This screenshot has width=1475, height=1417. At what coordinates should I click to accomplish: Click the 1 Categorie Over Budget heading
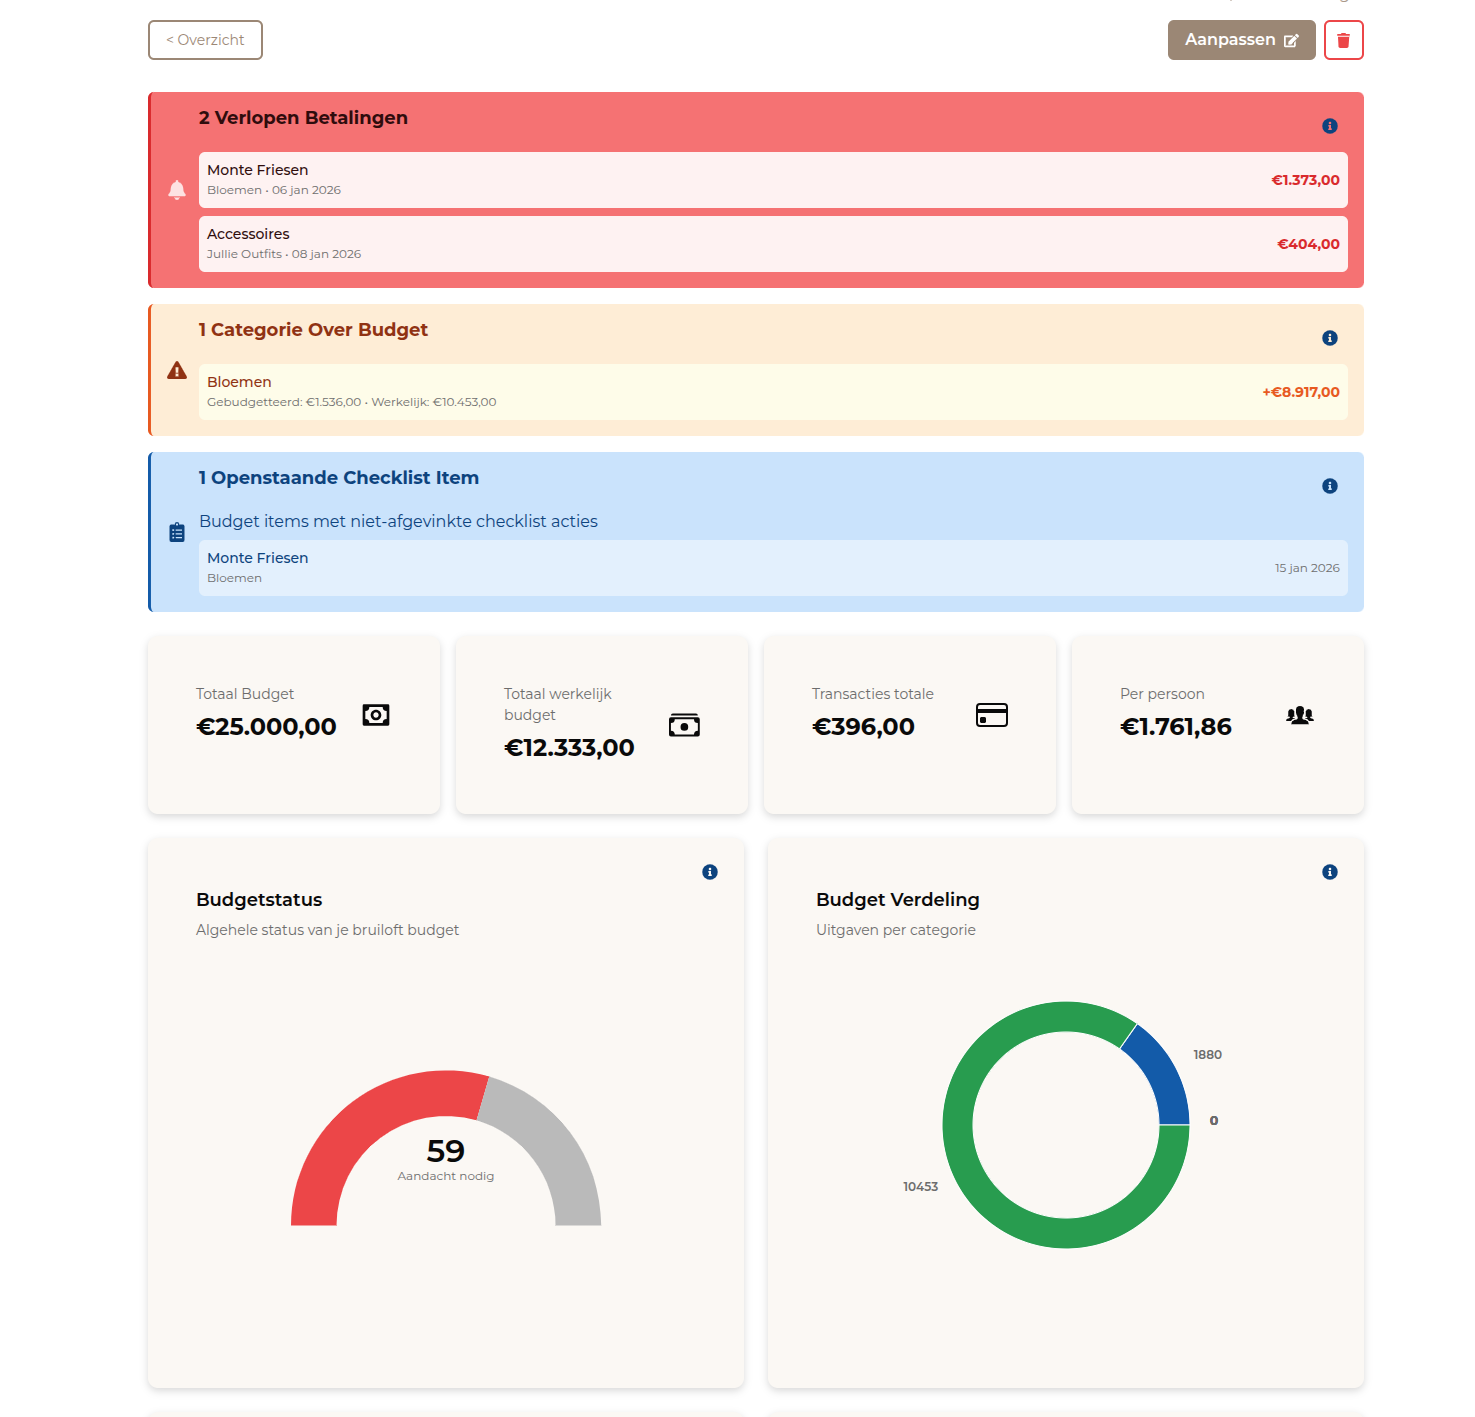coord(313,330)
